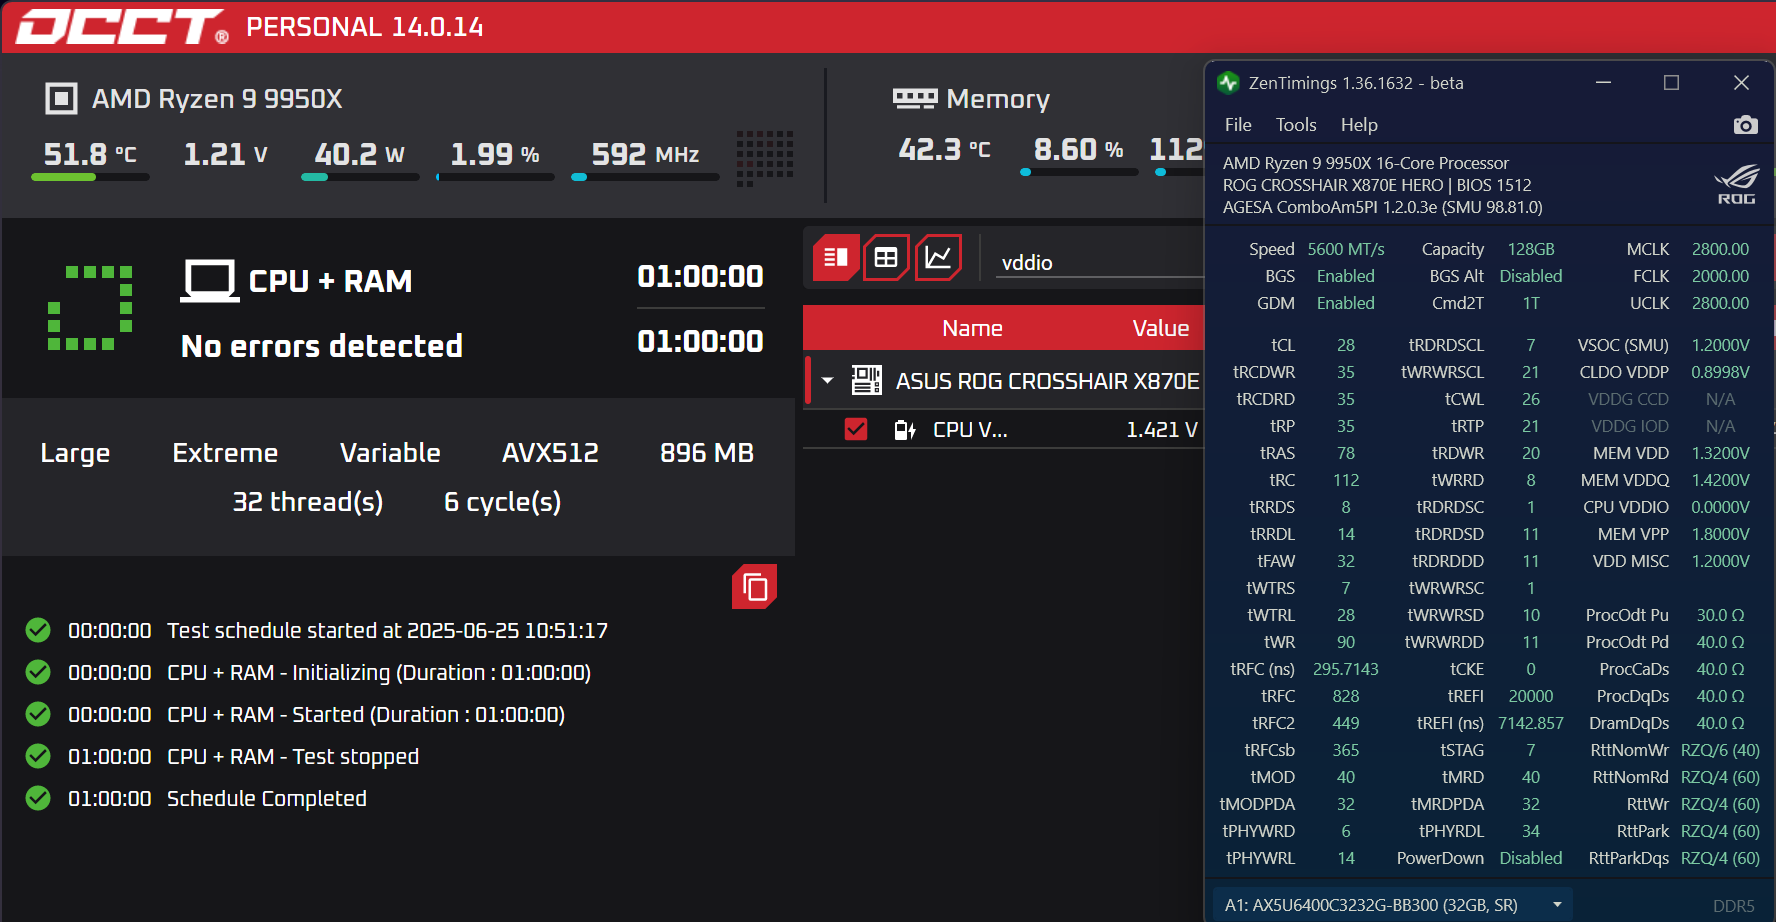Click the voltage sensor icon beside CPU V value

(x=905, y=429)
